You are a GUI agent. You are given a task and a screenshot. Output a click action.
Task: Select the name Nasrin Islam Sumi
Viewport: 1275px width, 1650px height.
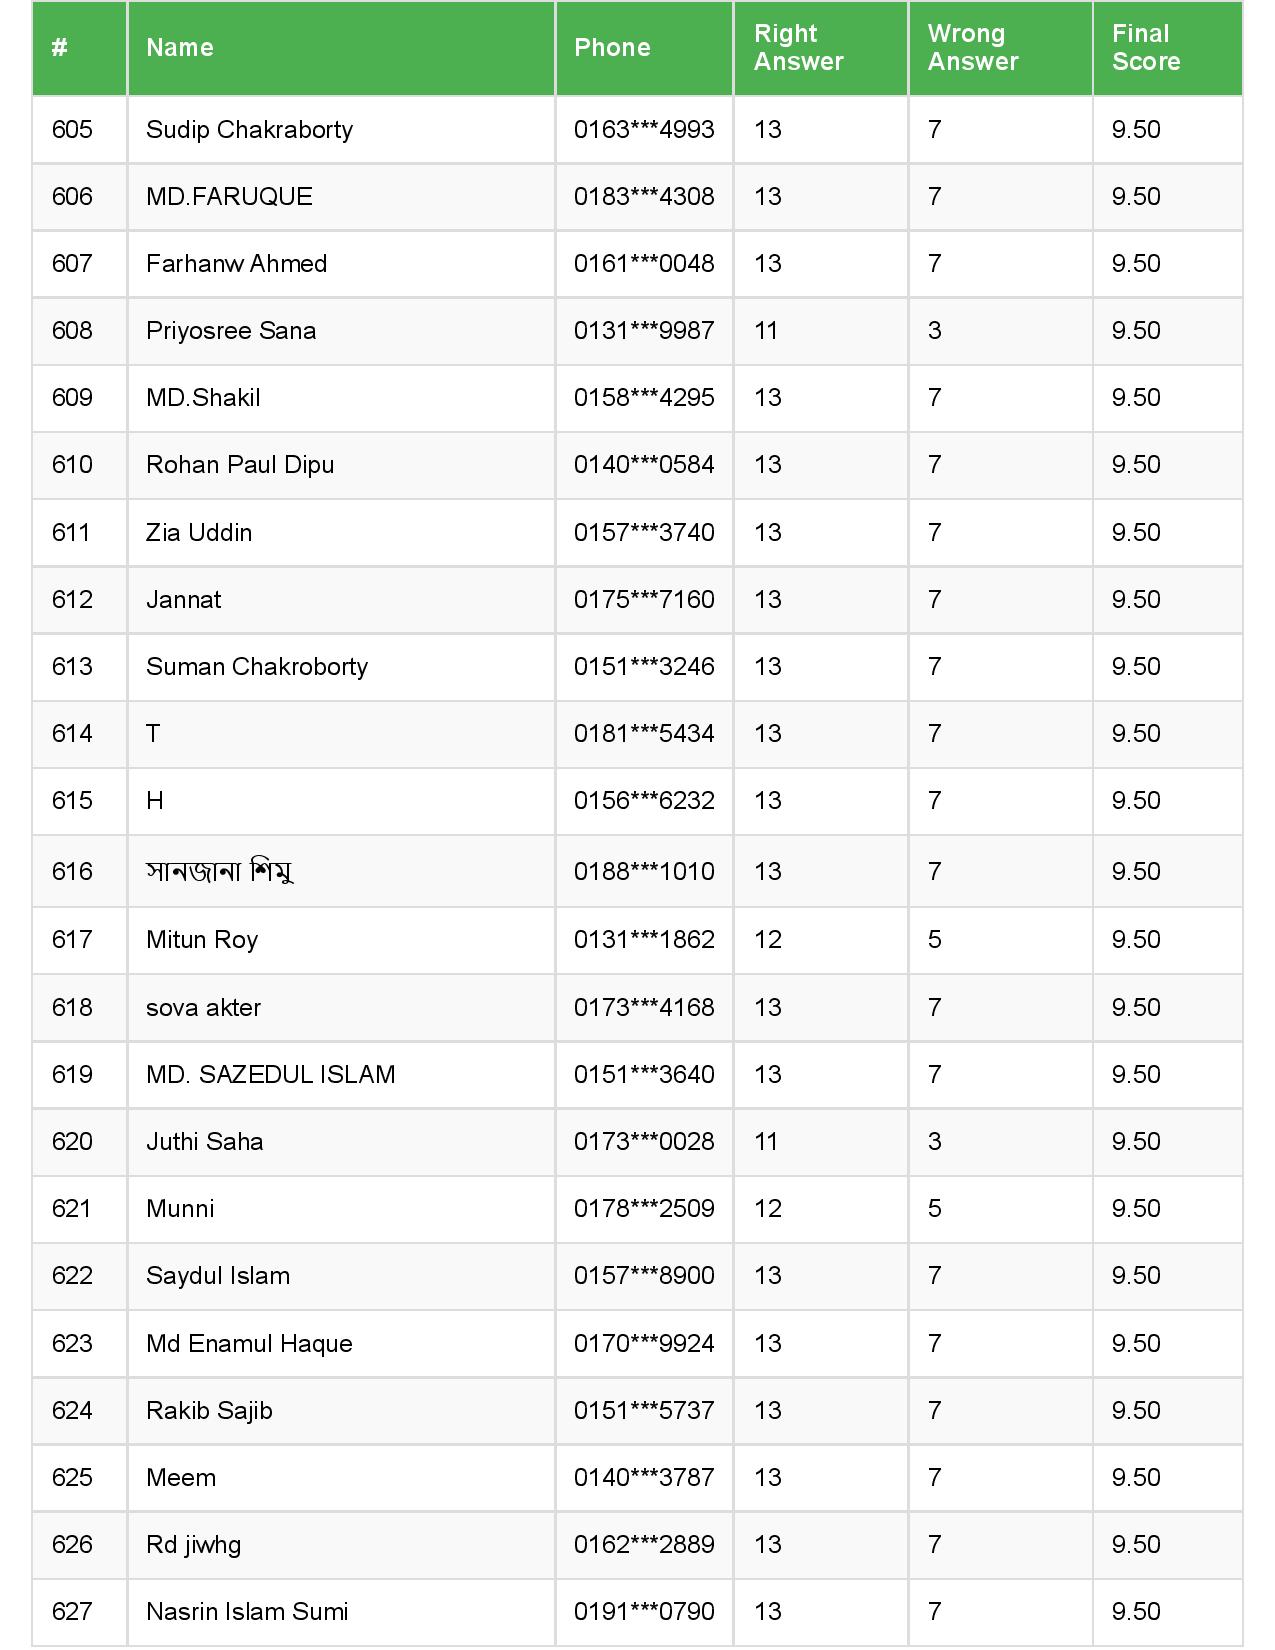tap(247, 1612)
